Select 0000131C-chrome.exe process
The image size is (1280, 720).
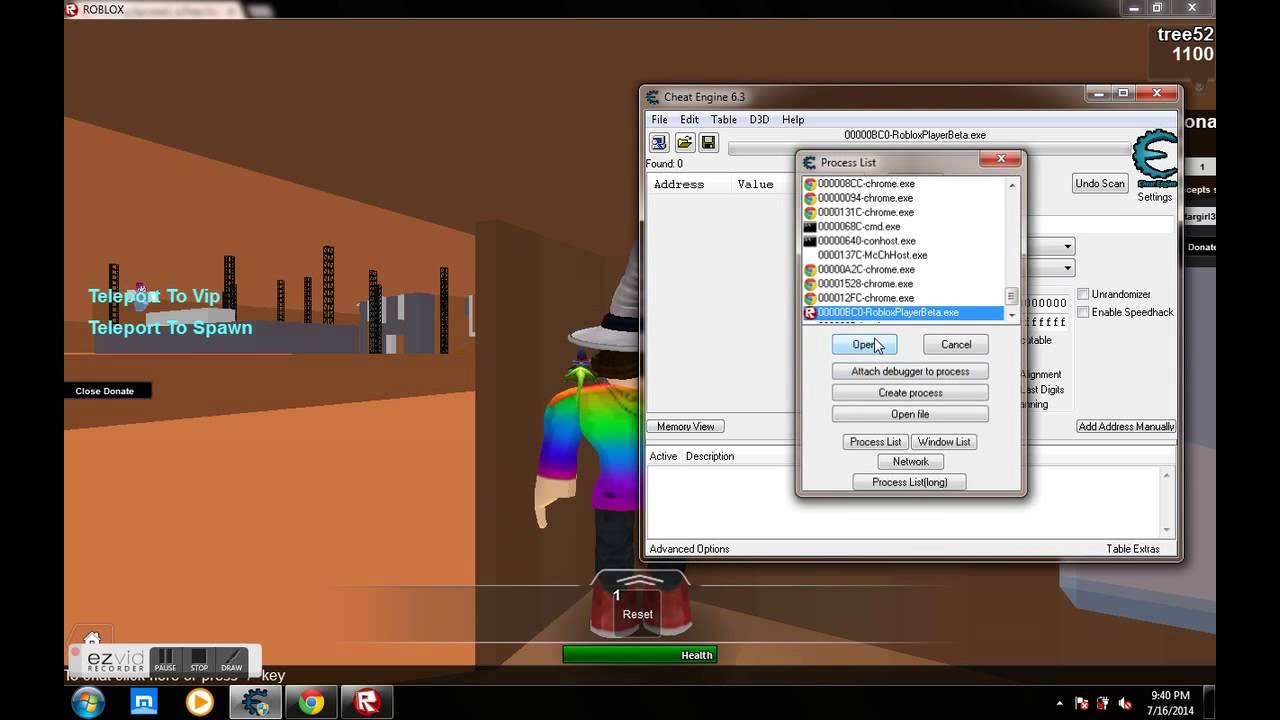click(904, 212)
